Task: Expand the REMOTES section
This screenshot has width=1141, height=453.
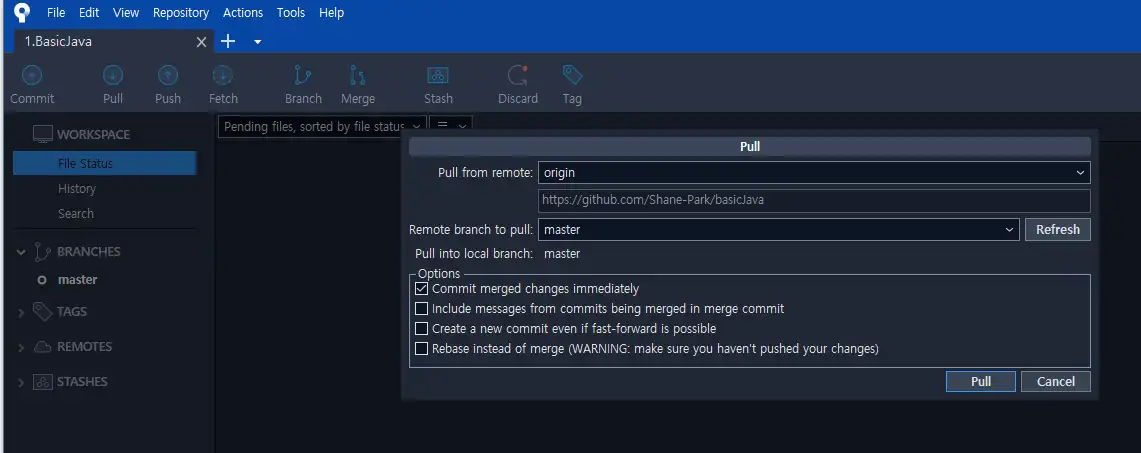Action: [x=21, y=348]
